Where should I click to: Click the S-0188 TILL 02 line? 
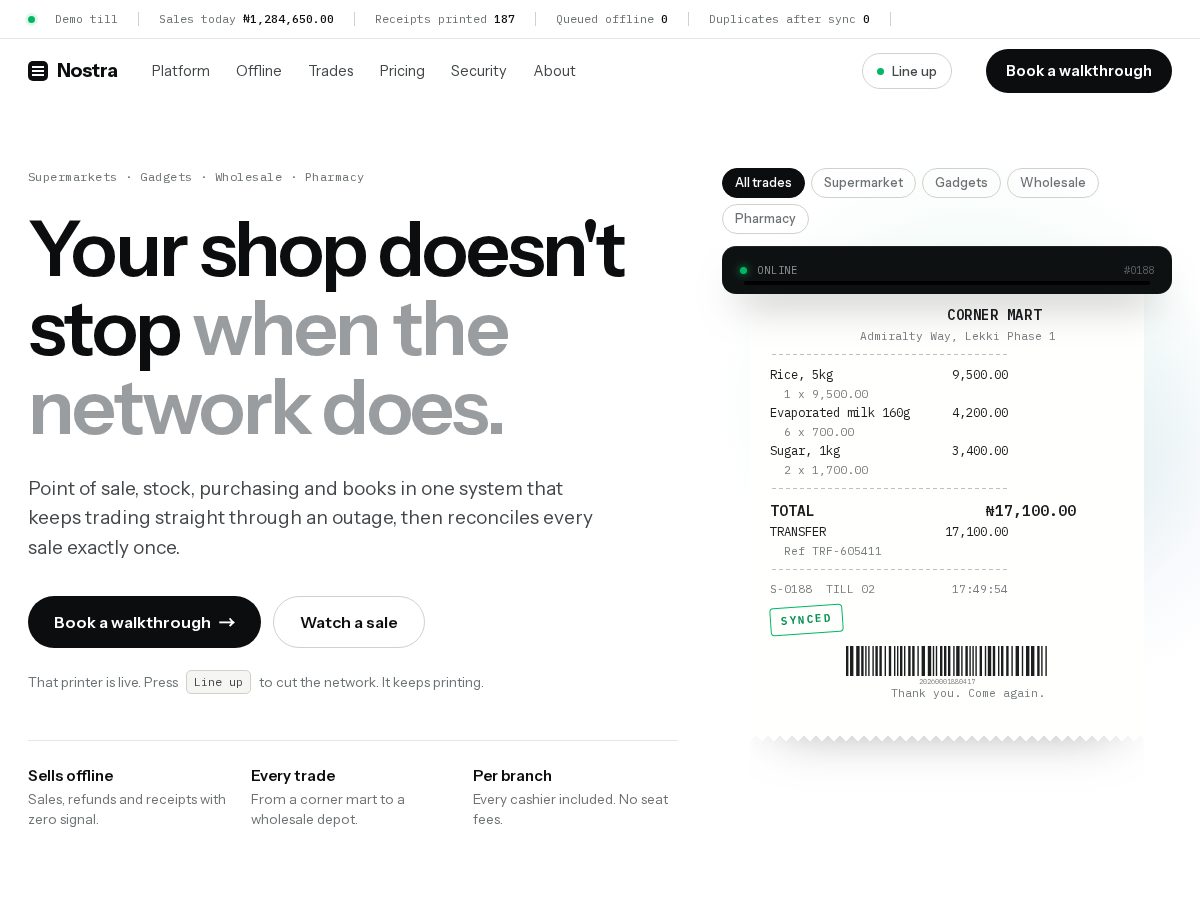pyautogui.click(x=822, y=589)
